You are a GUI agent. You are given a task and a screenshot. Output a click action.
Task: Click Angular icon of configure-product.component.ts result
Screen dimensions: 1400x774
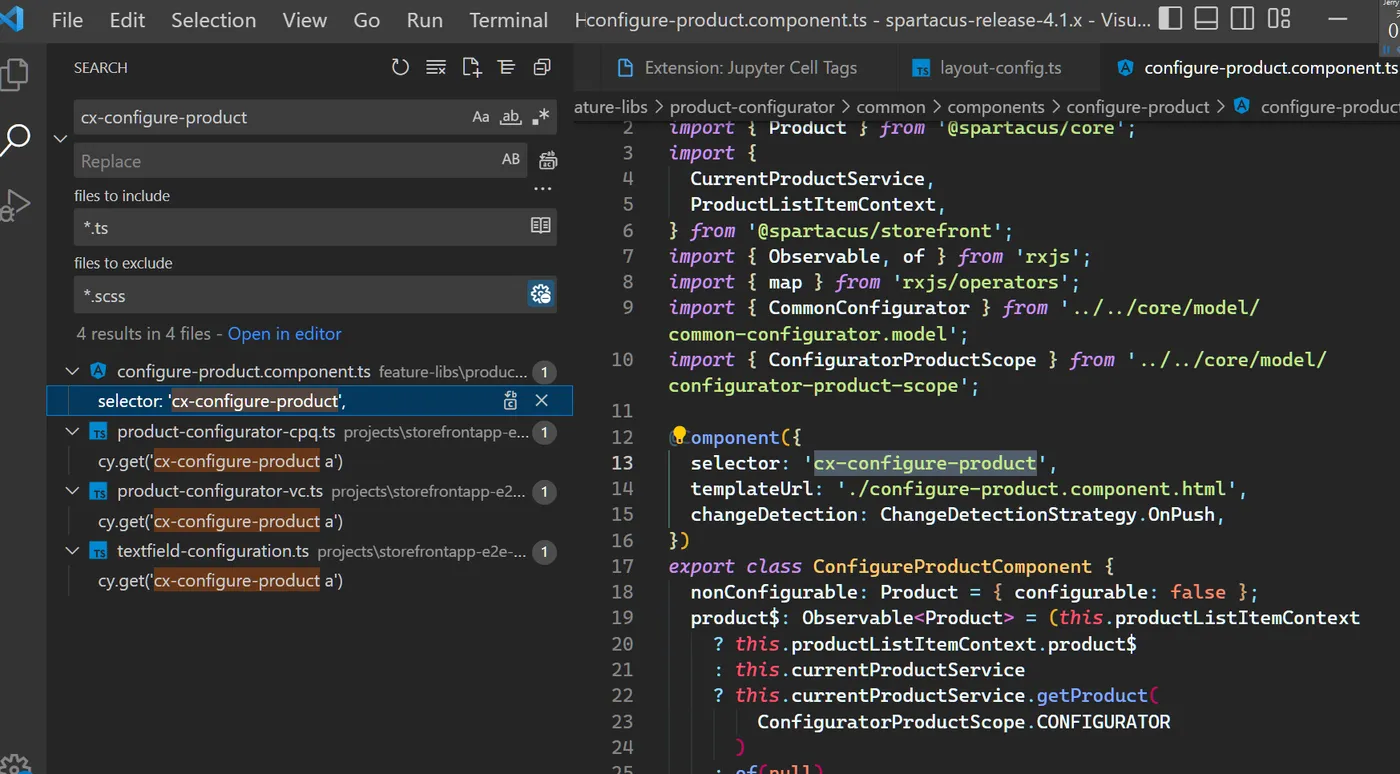98,372
